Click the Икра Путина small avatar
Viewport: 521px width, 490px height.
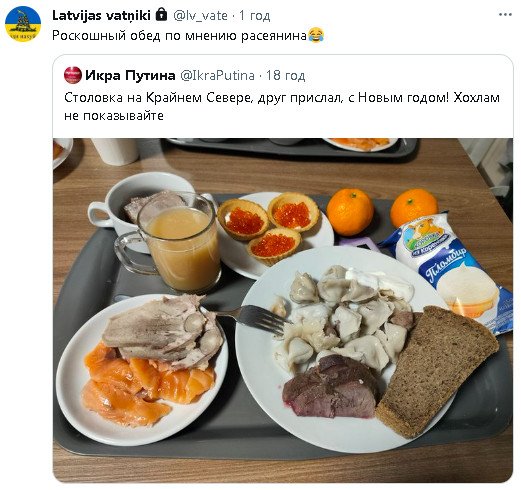point(73,75)
